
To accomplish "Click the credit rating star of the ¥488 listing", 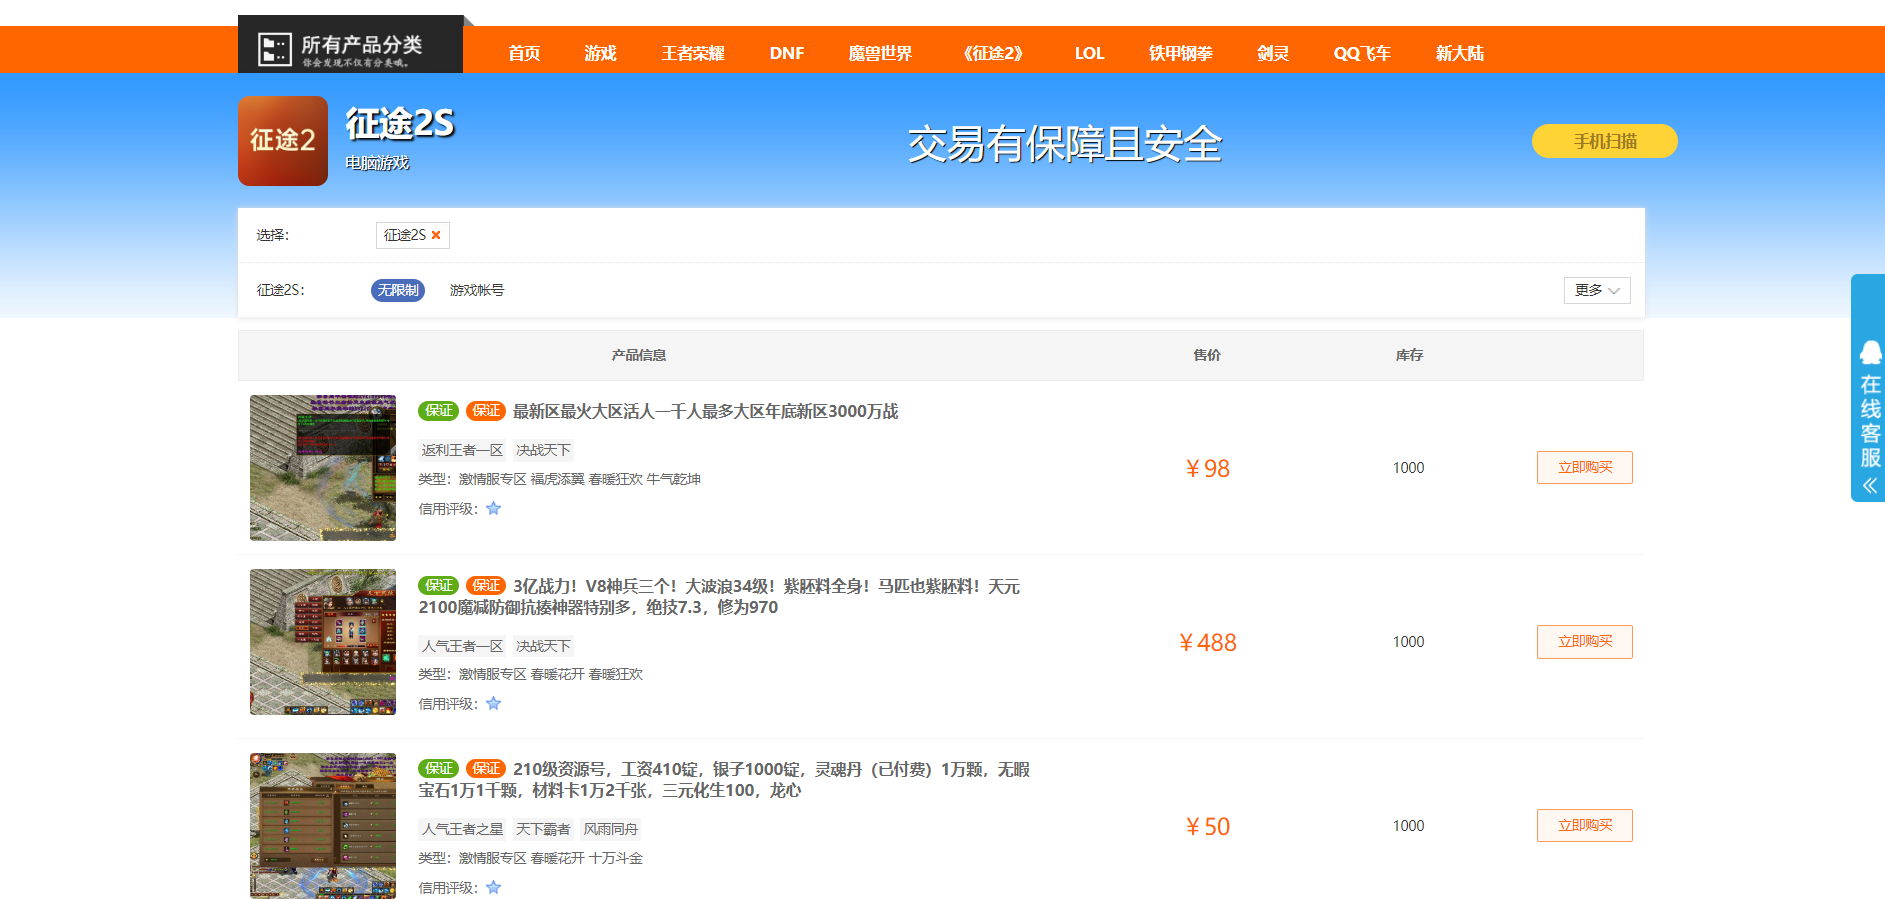I will click(x=493, y=703).
